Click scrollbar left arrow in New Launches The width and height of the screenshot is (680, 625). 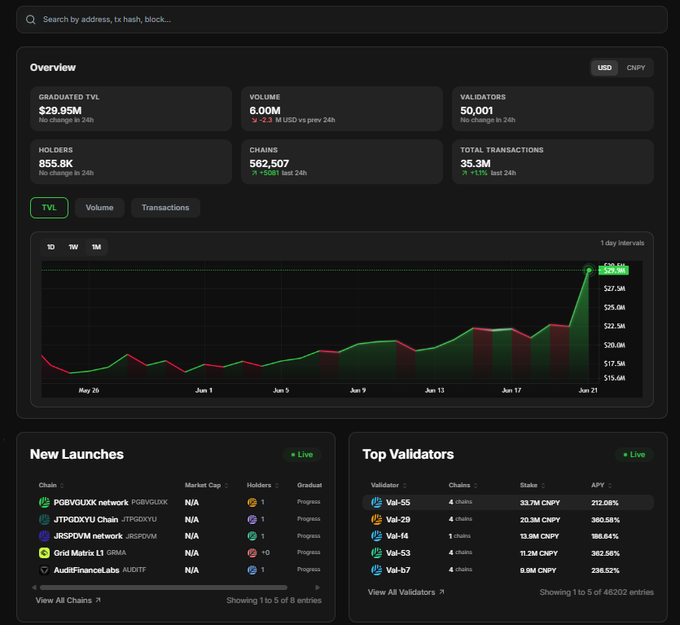pyautogui.click(x=34, y=587)
